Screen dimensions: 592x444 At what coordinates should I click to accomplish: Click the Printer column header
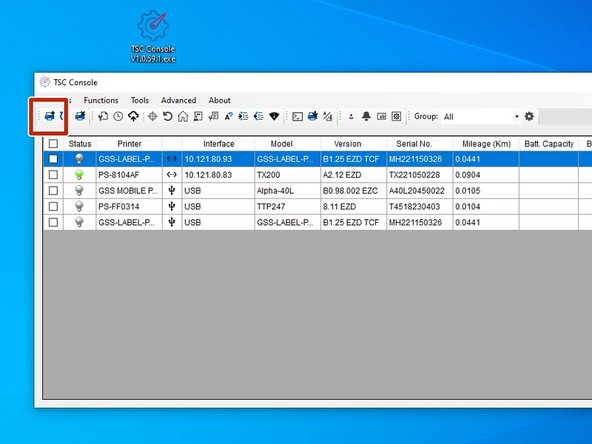129,144
